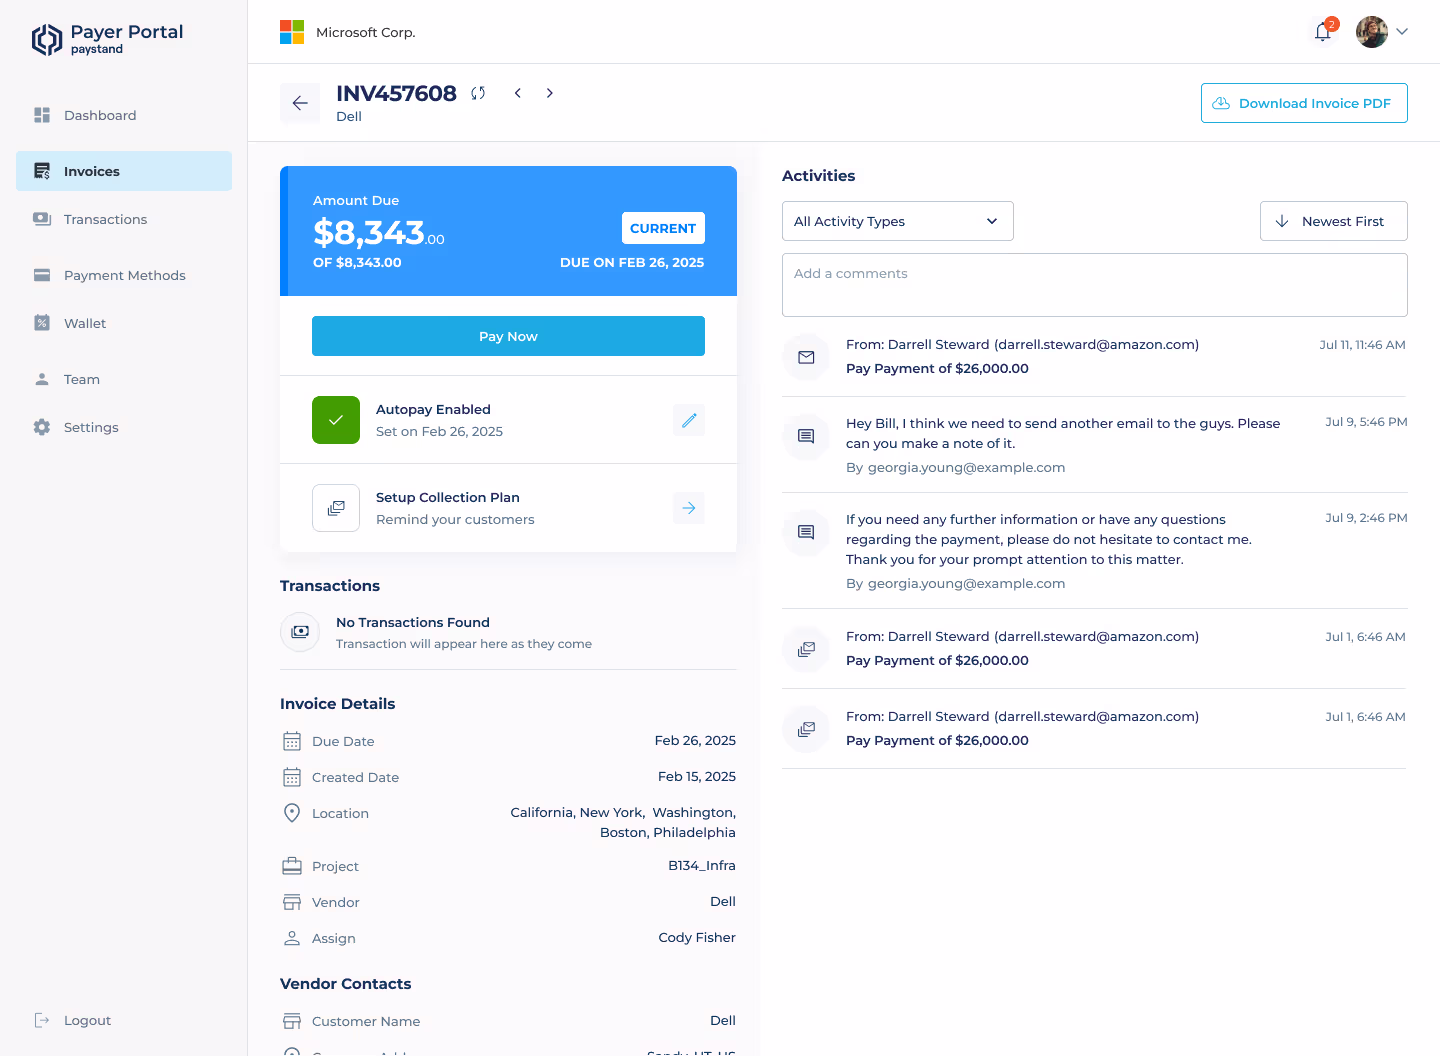
Task: Download Invoice PDF
Action: tap(1304, 103)
